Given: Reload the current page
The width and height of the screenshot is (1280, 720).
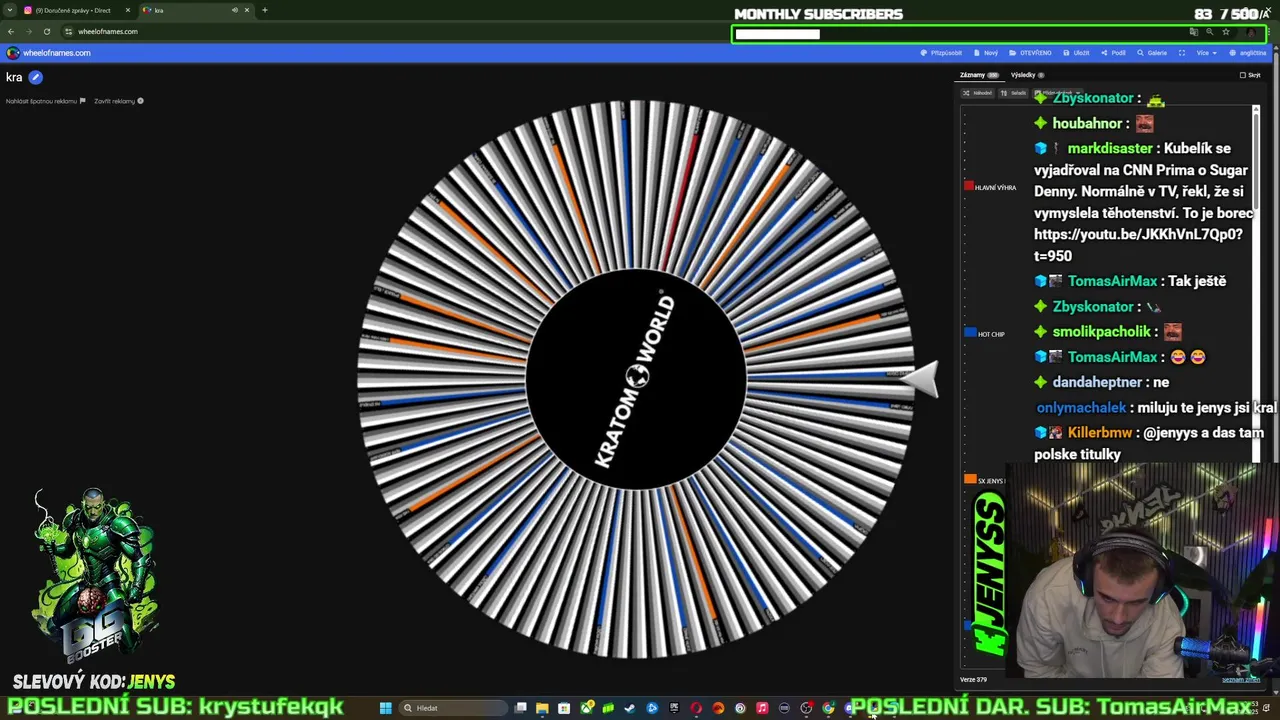Looking at the screenshot, I should tap(46, 31).
